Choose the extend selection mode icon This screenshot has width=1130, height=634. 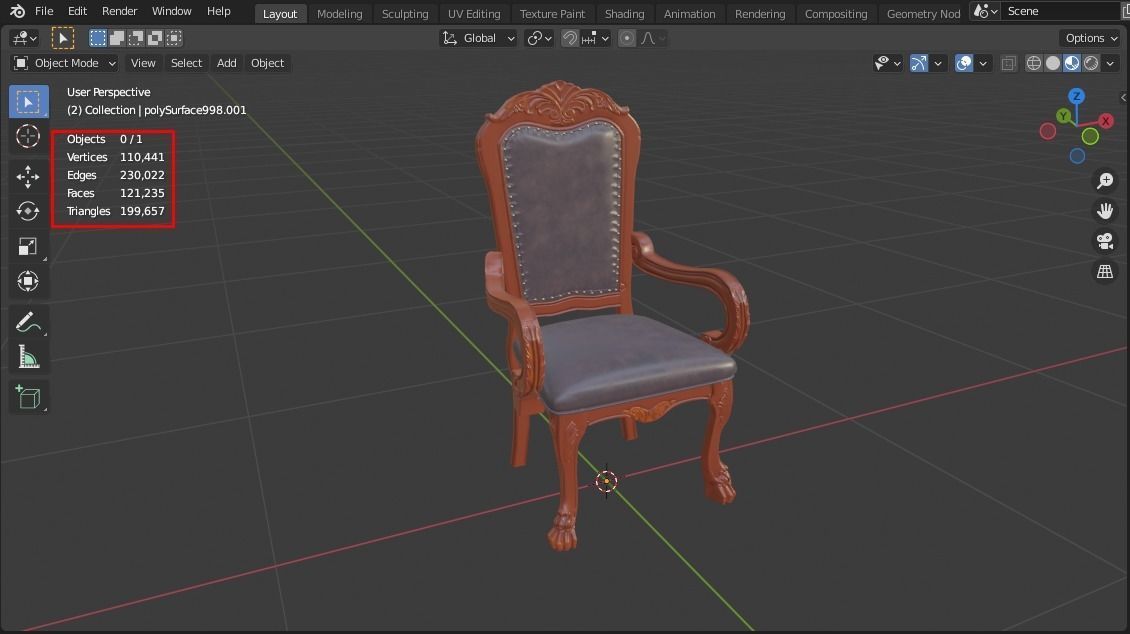click(117, 38)
